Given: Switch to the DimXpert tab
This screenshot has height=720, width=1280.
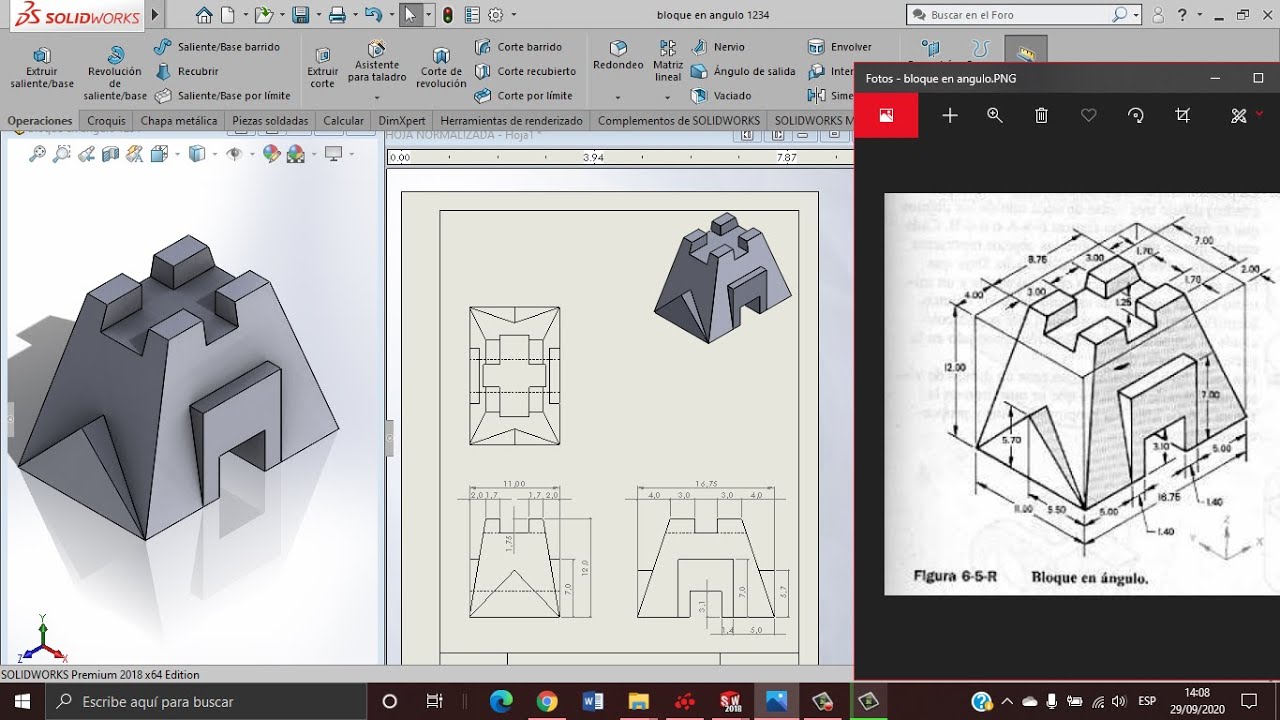Looking at the screenshot, I should point(402,120).
